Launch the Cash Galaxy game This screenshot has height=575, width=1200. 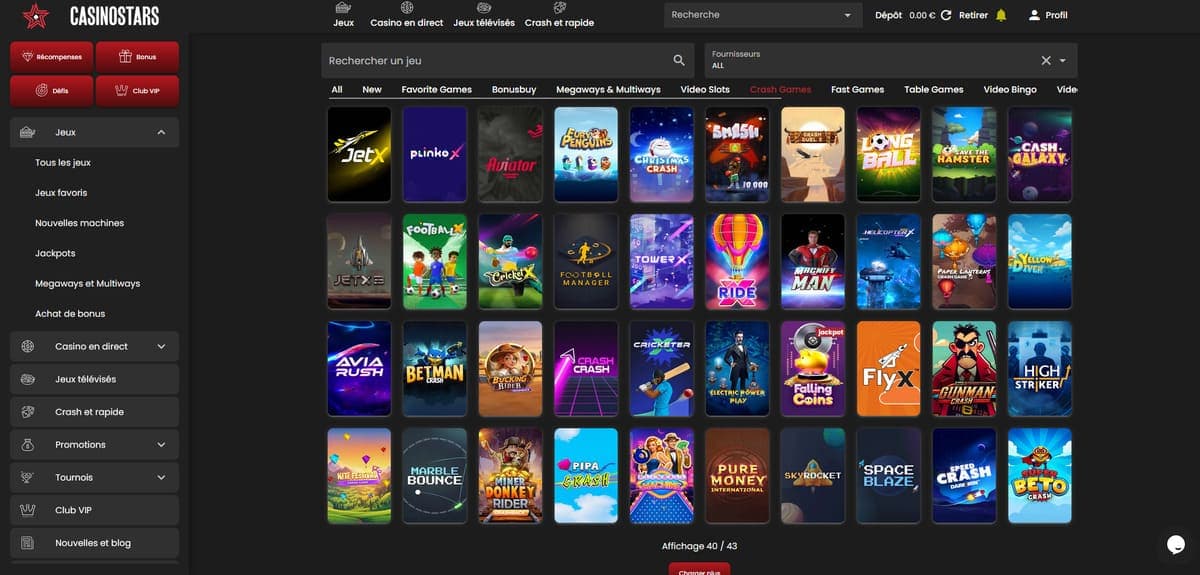(x=1040, y=154)
